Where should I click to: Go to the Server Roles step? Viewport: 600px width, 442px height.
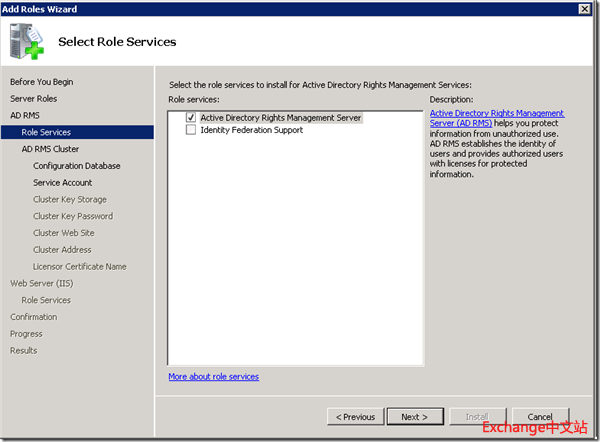click(x=33, y=99)
